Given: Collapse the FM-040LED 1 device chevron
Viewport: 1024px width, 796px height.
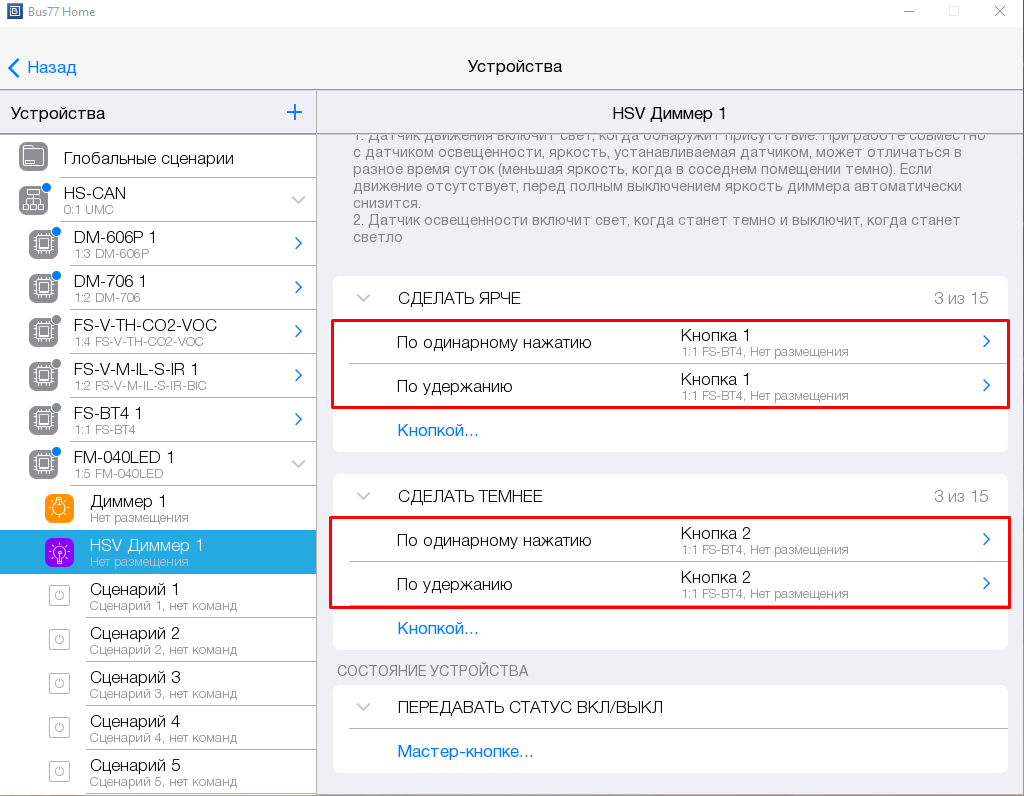Looking at the screenshot, I should point(298,464).
